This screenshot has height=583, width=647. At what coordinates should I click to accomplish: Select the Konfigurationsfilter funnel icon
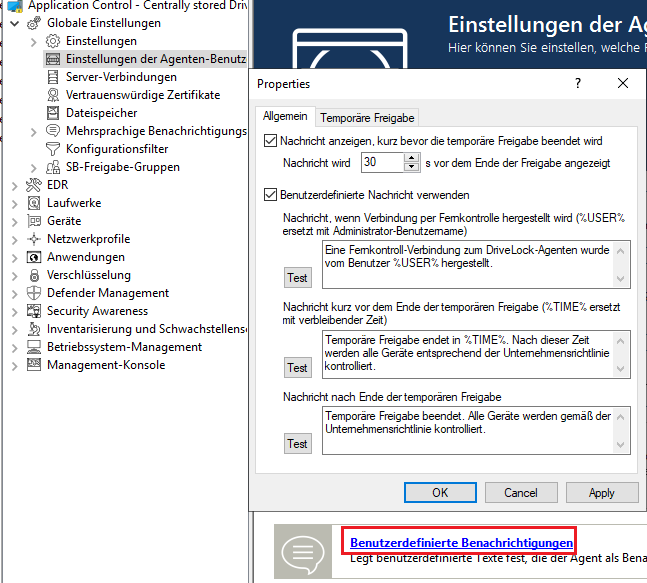tap(53, 149)
